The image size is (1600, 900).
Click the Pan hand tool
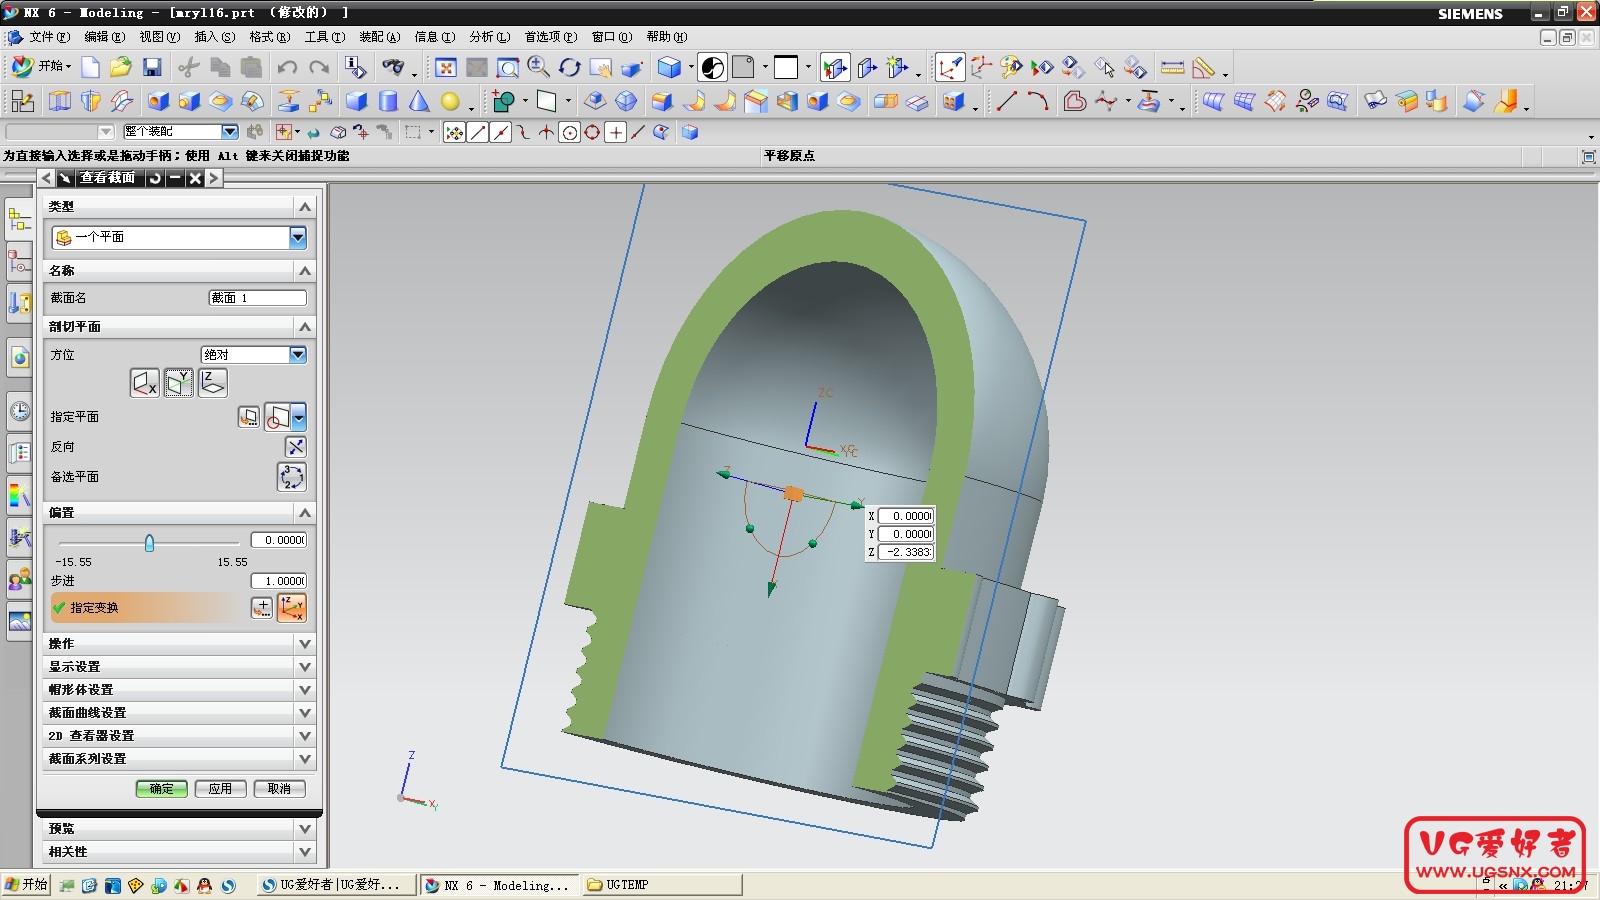coord(600,67)
